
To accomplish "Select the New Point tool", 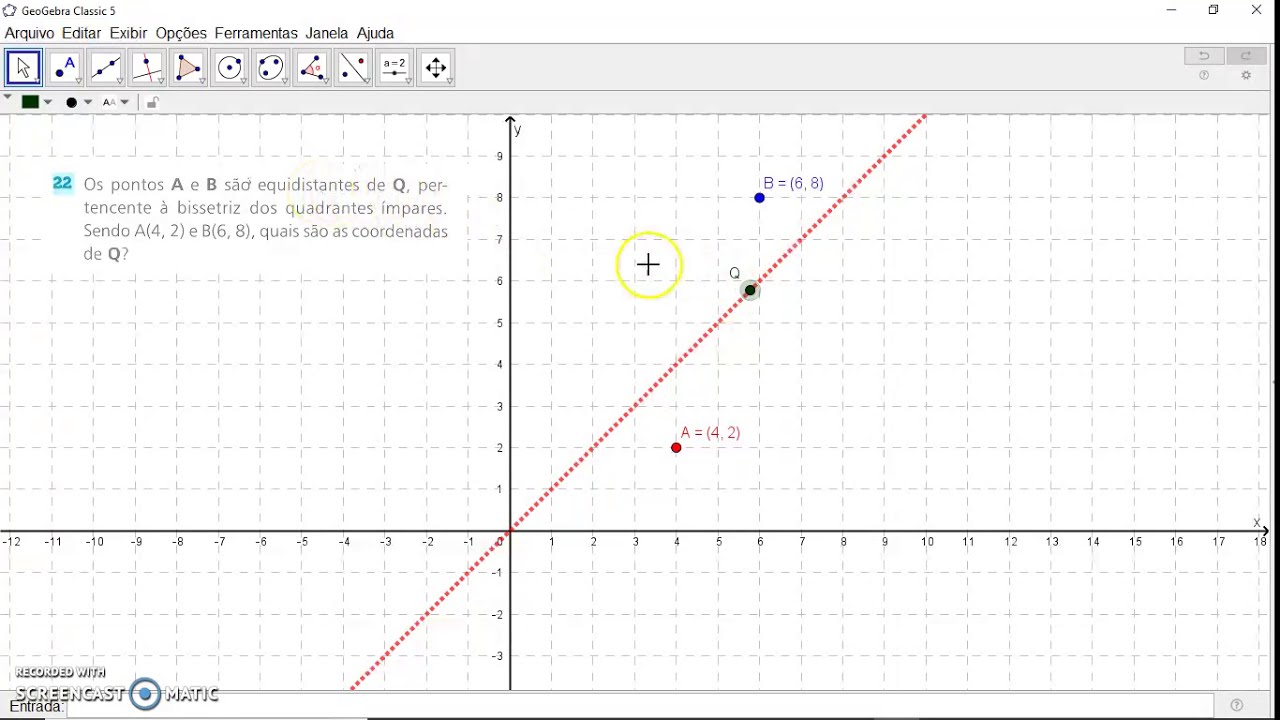I will click(x=65, y=68).
